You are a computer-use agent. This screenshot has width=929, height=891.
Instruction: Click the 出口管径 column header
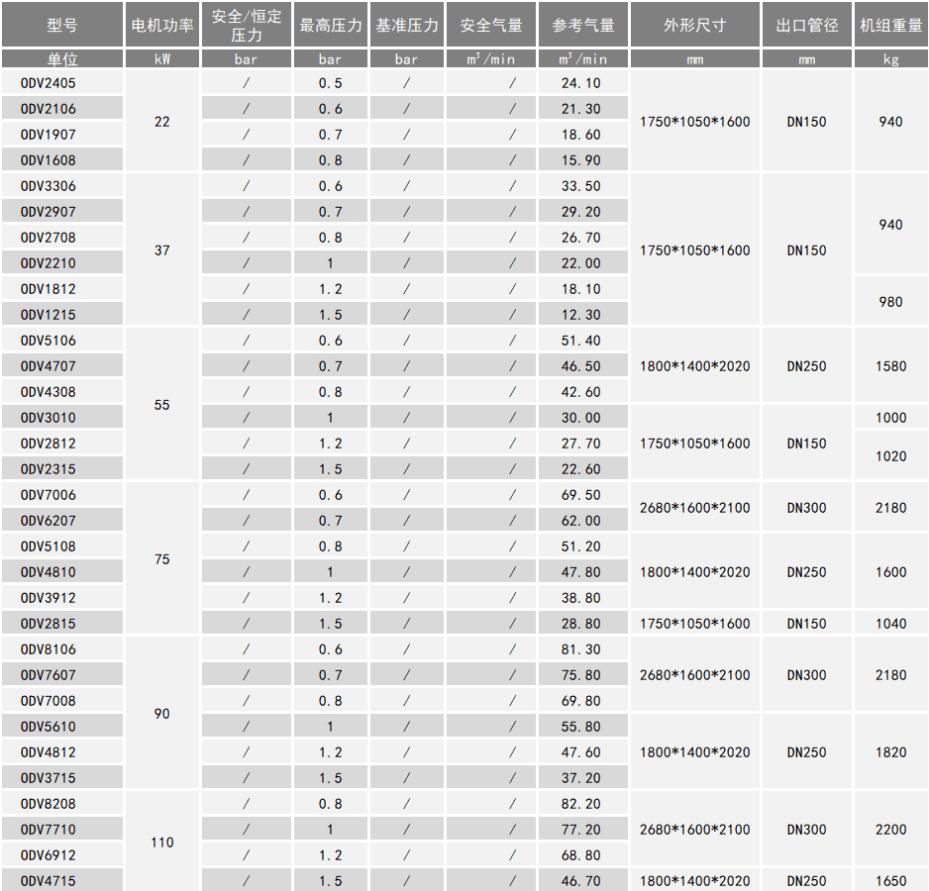point(808,24)
